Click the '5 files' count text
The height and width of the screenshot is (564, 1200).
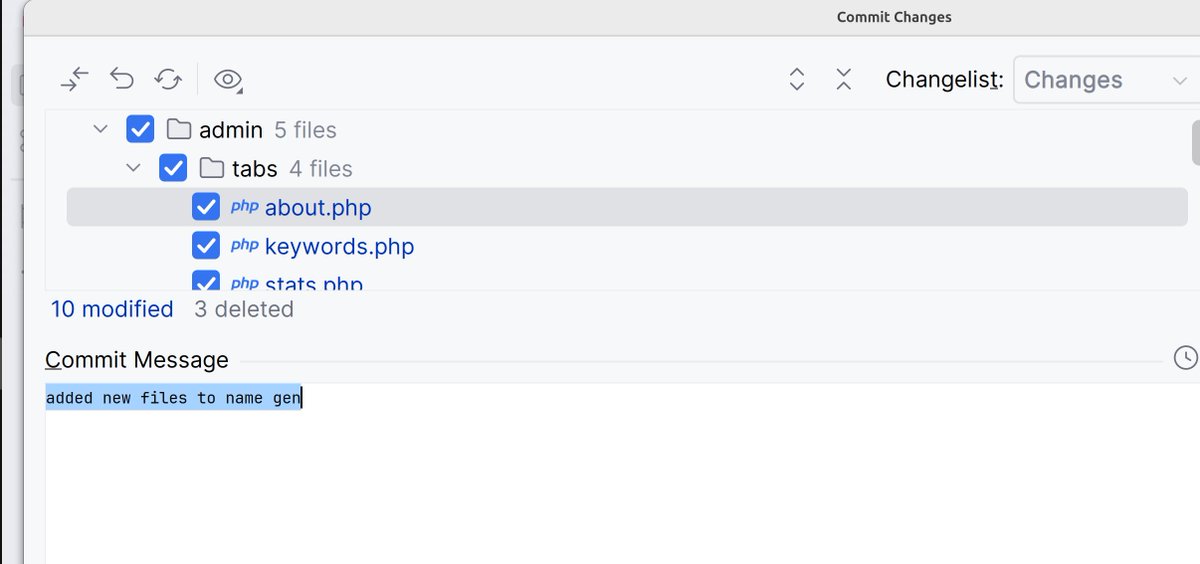(305, 130)
